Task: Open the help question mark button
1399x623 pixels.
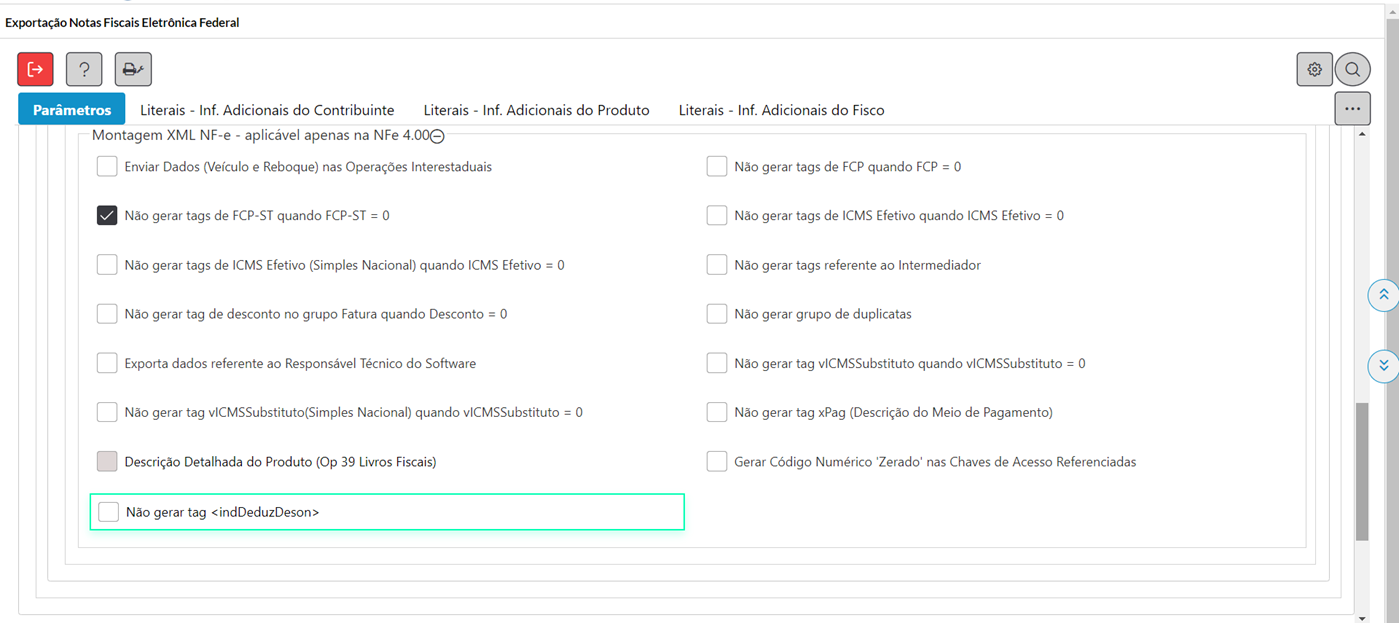Action: pyautogui.click(x=84, y=69)
